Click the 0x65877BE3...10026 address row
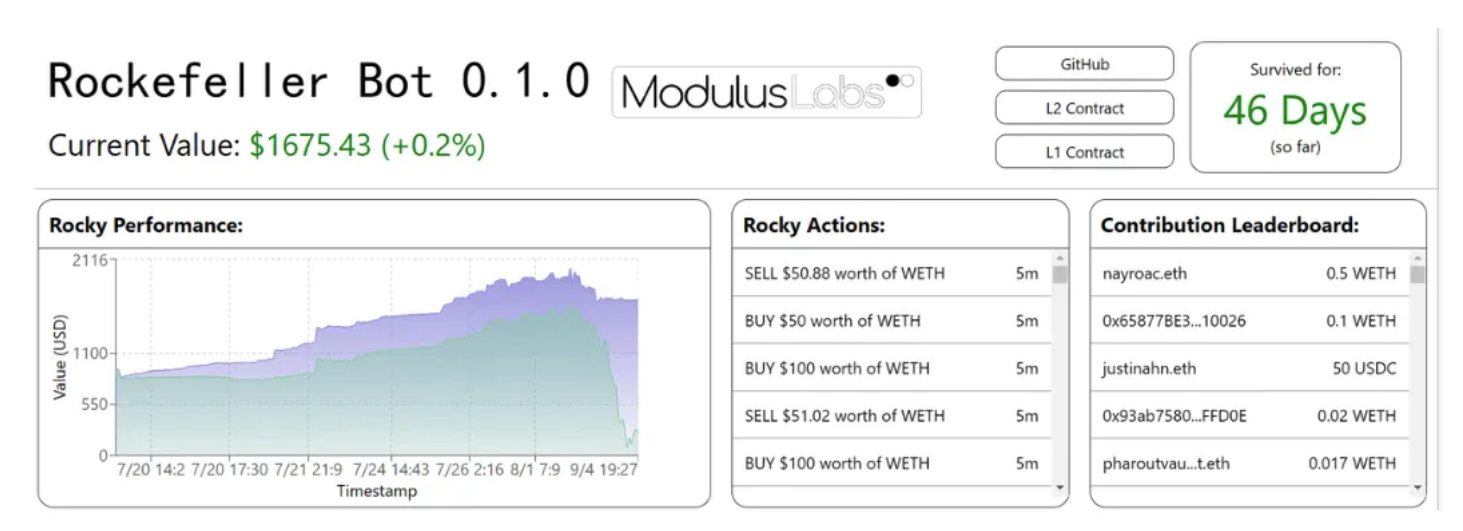The width and height of the screenshot is (1463, 531). coord(1174,321)
